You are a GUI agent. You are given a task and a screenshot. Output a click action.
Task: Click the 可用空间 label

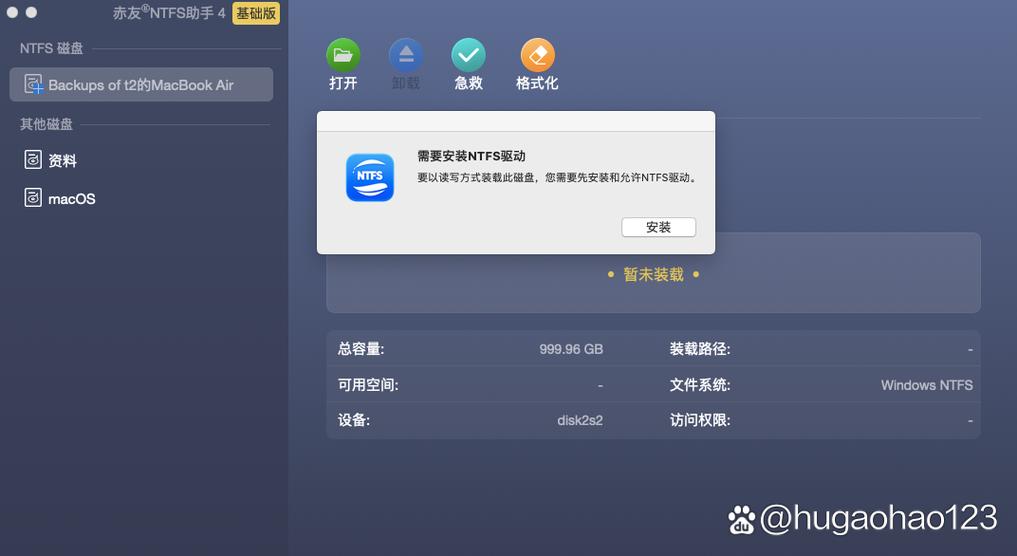click(x=368, y=385)
